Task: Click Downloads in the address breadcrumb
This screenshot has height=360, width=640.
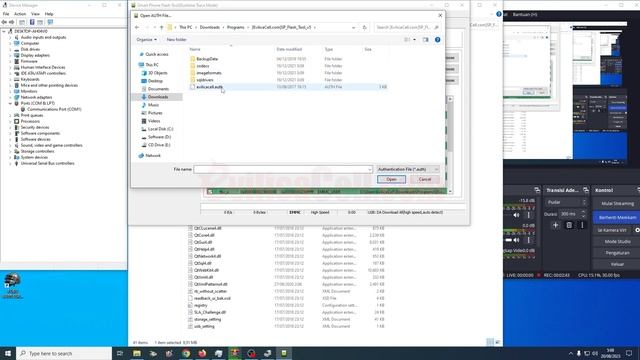Action: [209, 27]
